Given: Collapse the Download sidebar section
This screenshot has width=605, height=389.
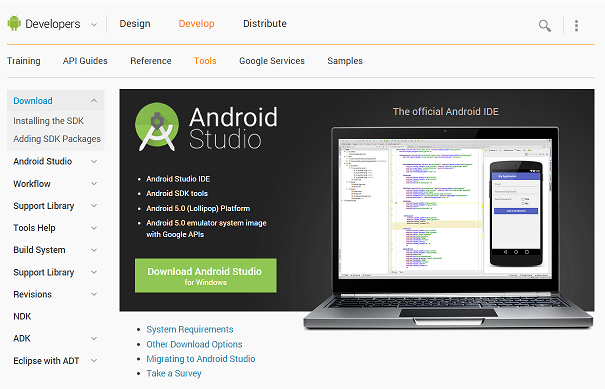Looking at the screenshot, I should click(x=94, y=101).
